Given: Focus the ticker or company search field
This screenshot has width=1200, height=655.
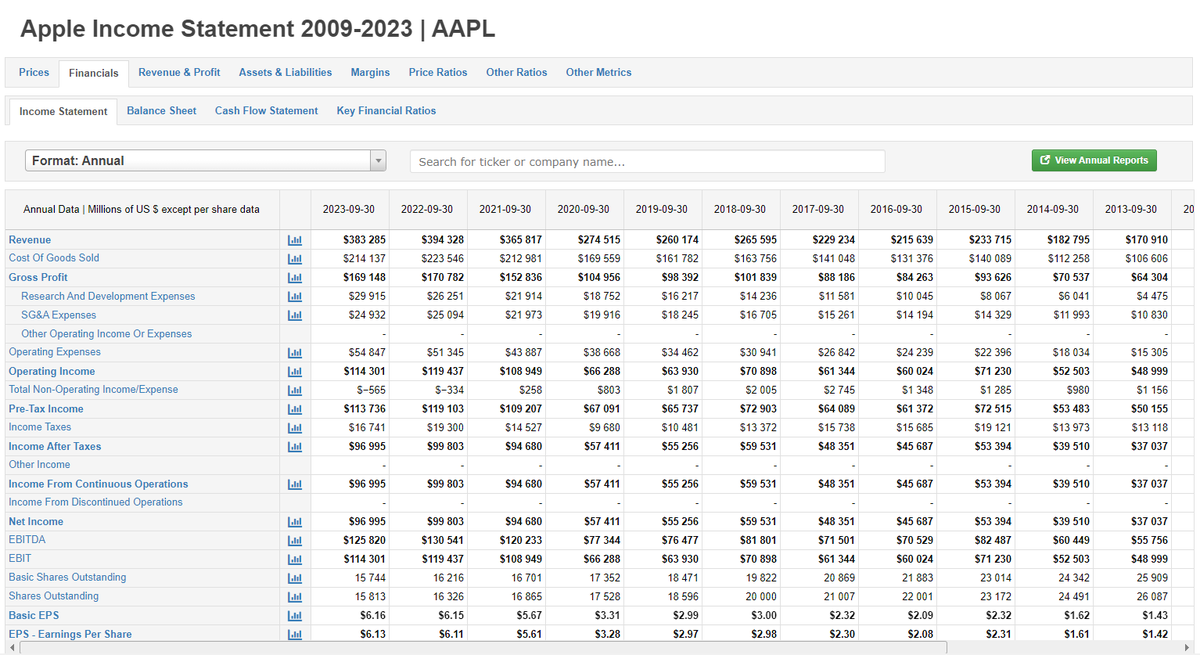Looking at the screenshot, I should pyautogui.click(x=647, y=161).
